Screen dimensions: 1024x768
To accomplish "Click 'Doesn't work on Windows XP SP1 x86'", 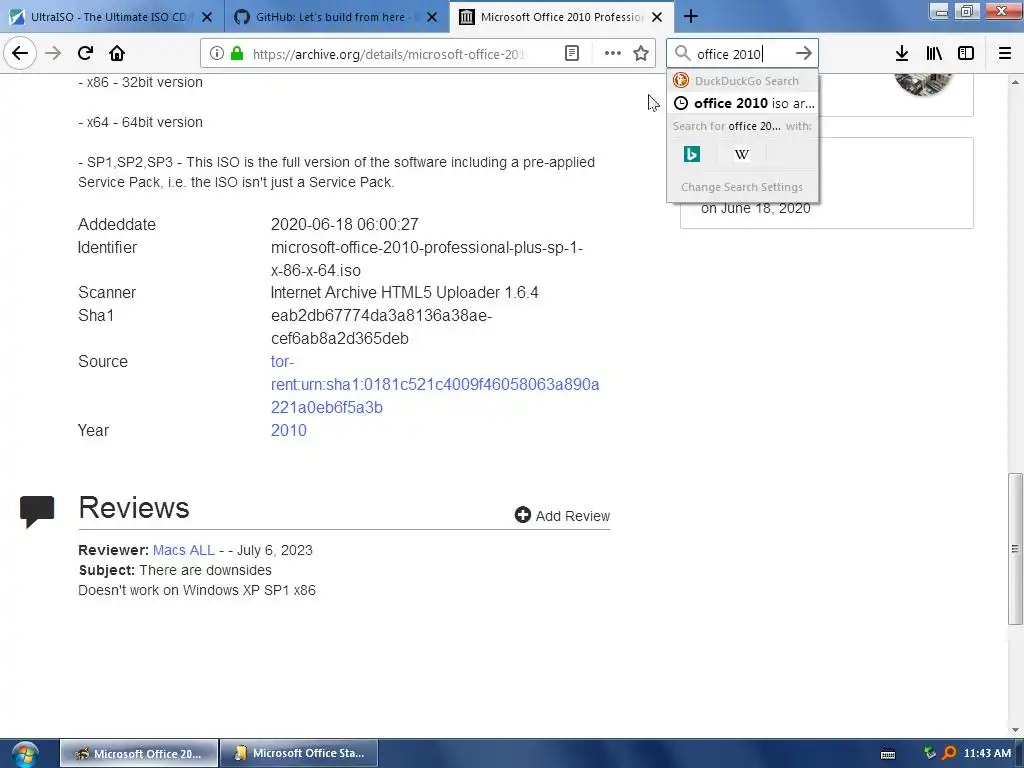I will tap(197, 590).
